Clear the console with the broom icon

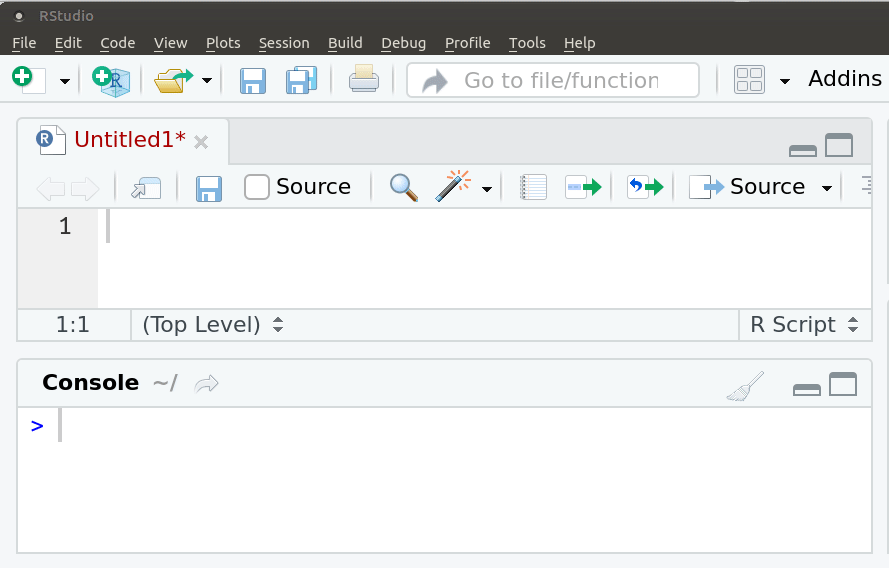point(745,387)
